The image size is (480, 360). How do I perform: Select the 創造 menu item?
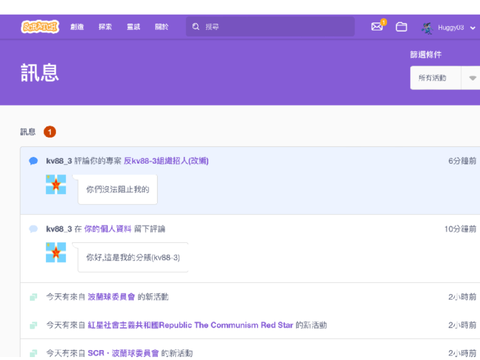77,27
